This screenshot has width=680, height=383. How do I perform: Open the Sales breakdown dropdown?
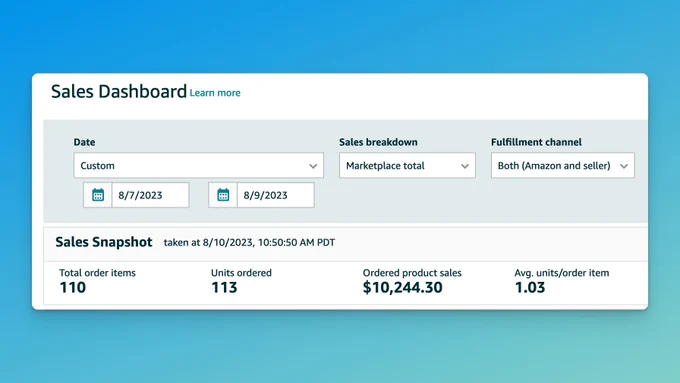coord(407,165)
